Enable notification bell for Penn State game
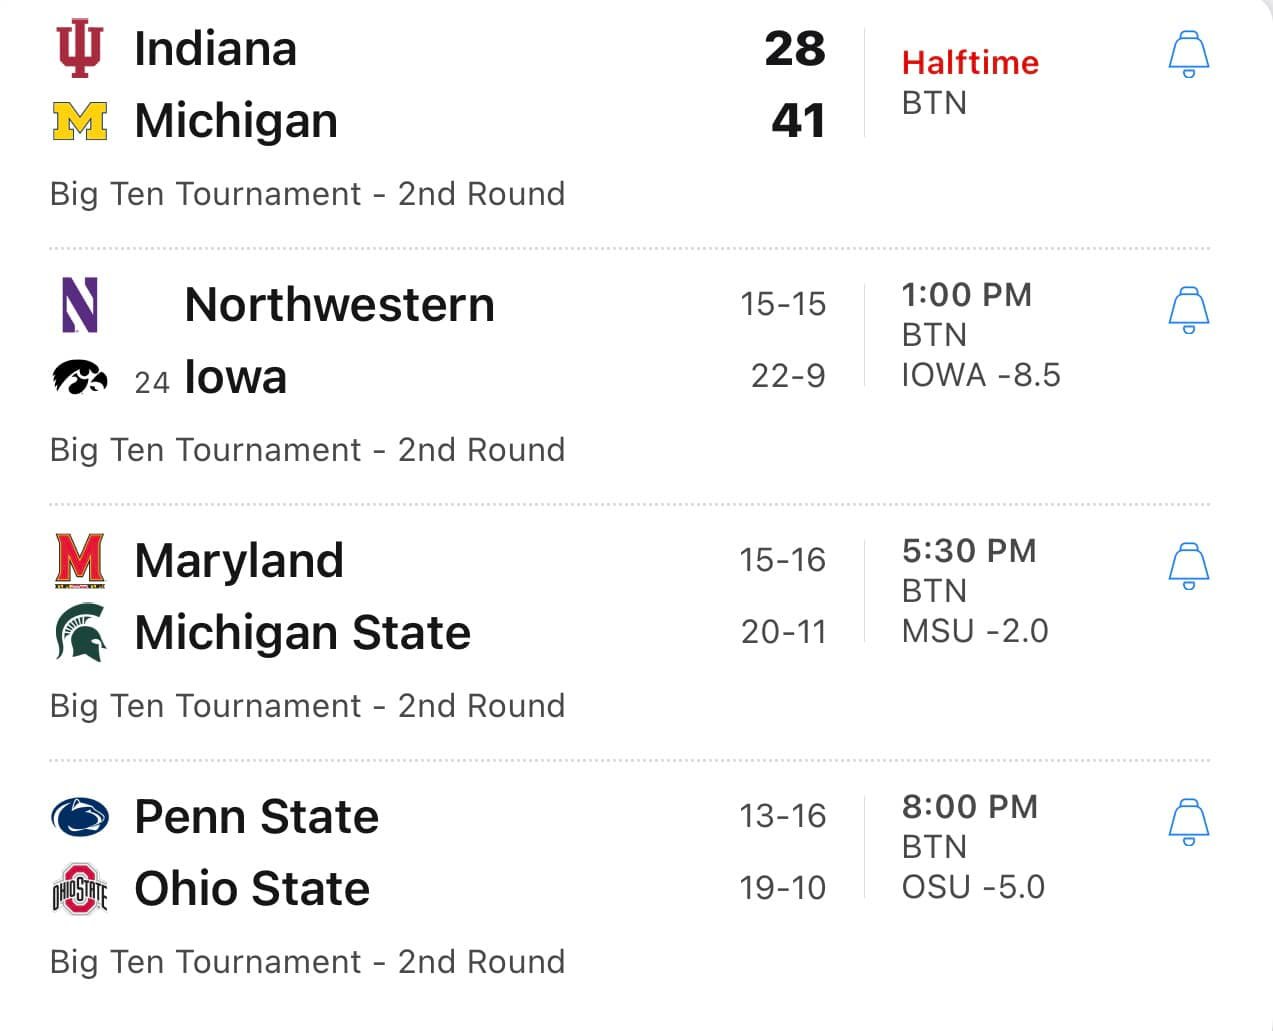The width and height of the screenshot is (1273, 1031). (x=1188, y=822)
